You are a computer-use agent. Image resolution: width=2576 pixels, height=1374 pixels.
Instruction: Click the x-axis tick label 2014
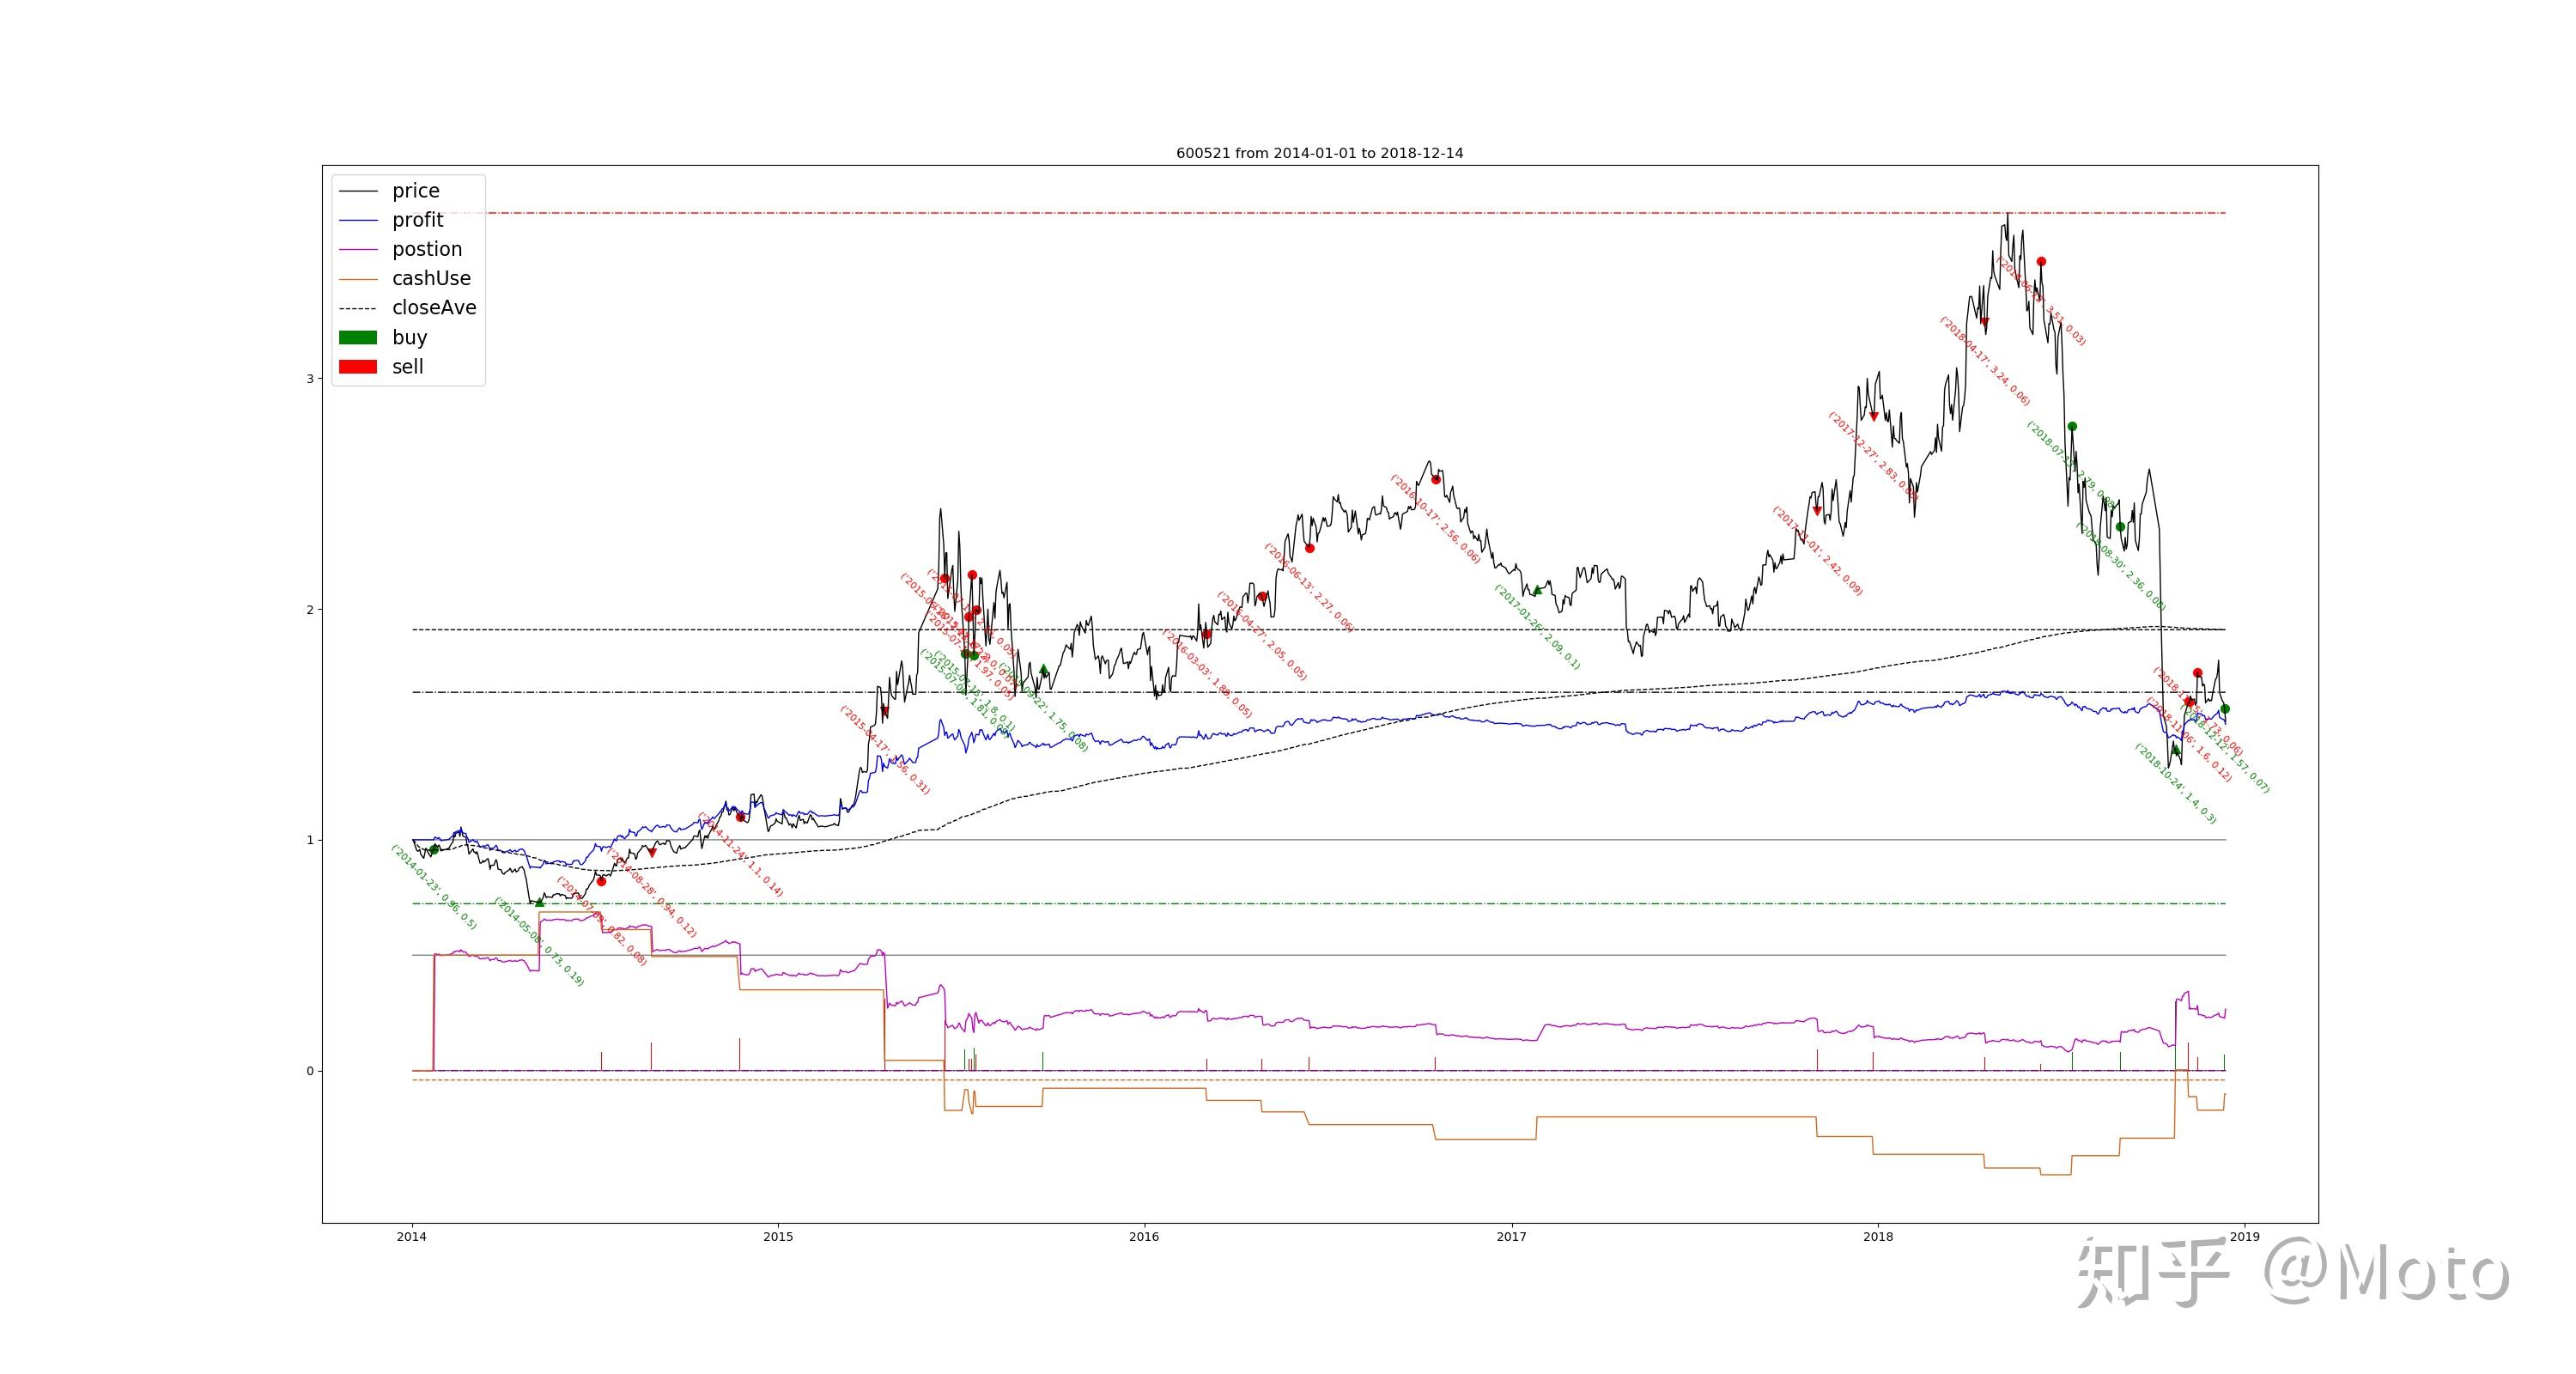411,1237
